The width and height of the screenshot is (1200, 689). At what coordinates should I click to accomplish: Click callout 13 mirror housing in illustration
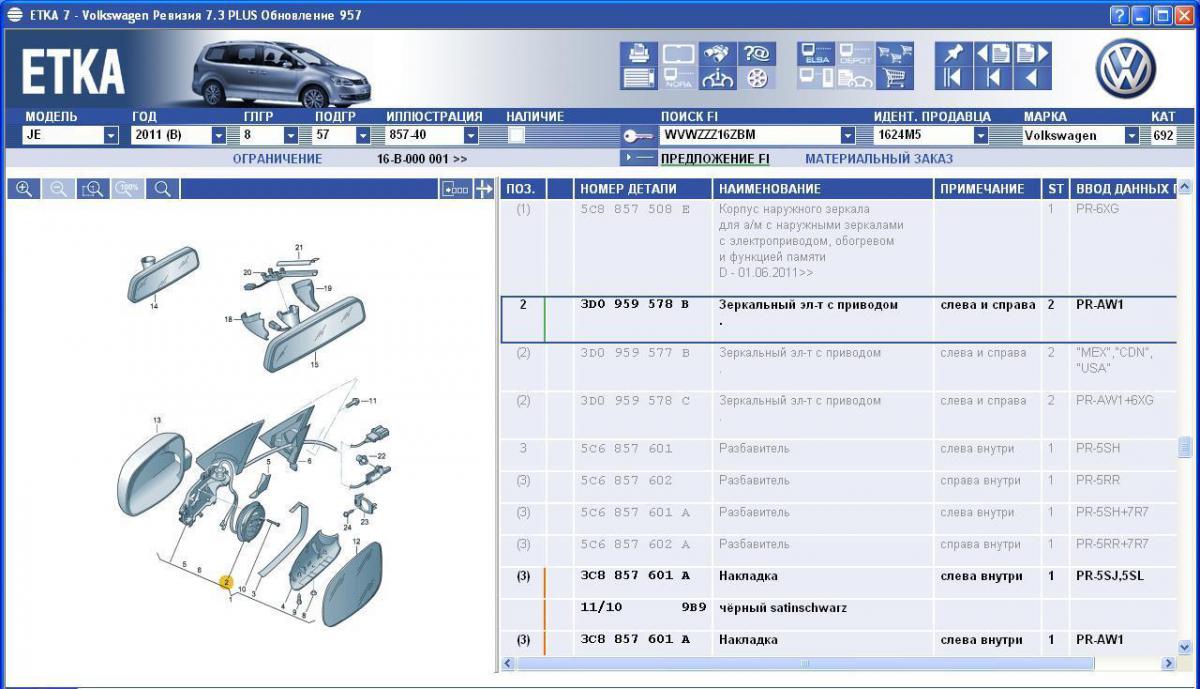tap(157, 419)
